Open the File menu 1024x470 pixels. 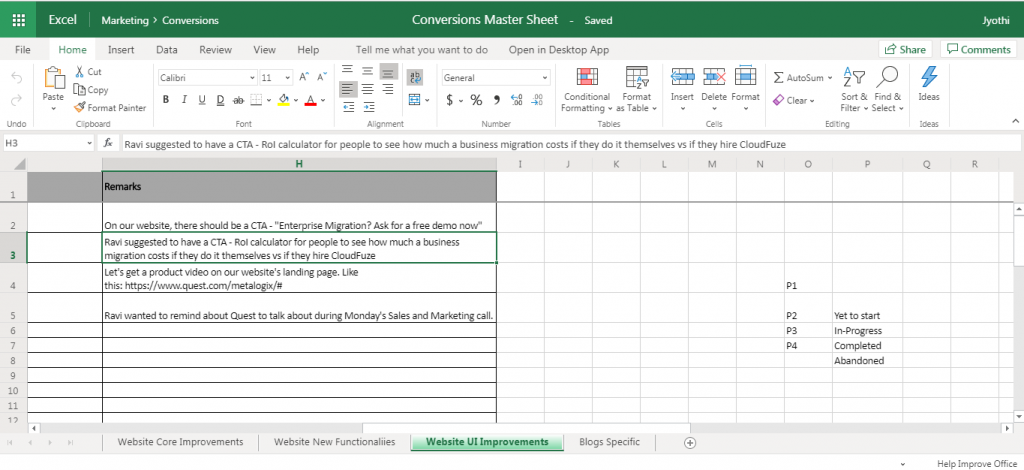point(23,50)
